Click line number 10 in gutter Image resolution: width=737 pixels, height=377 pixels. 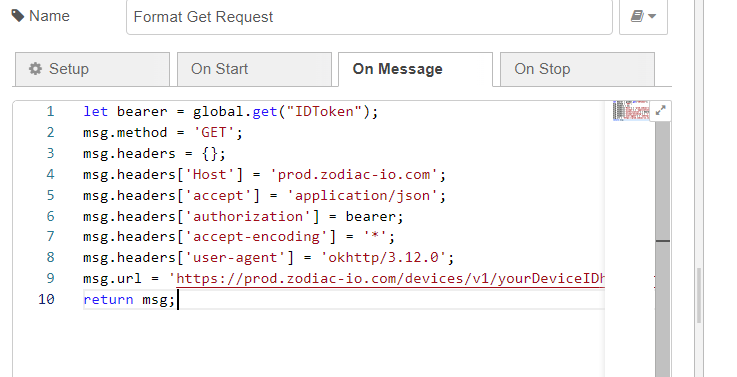(46, 299)
